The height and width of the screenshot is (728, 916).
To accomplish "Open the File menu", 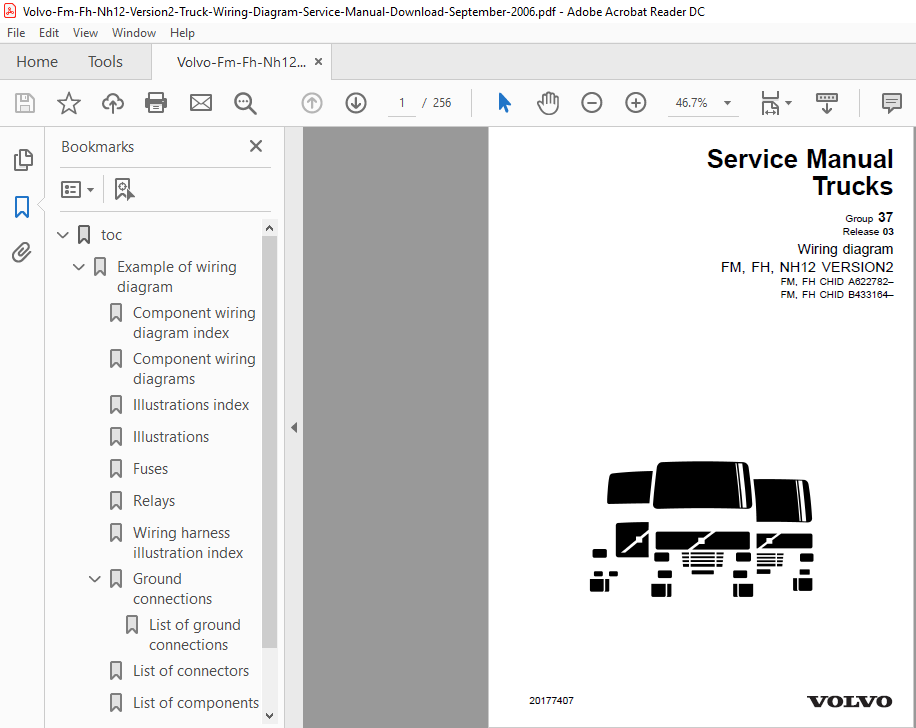I will 16,33.
